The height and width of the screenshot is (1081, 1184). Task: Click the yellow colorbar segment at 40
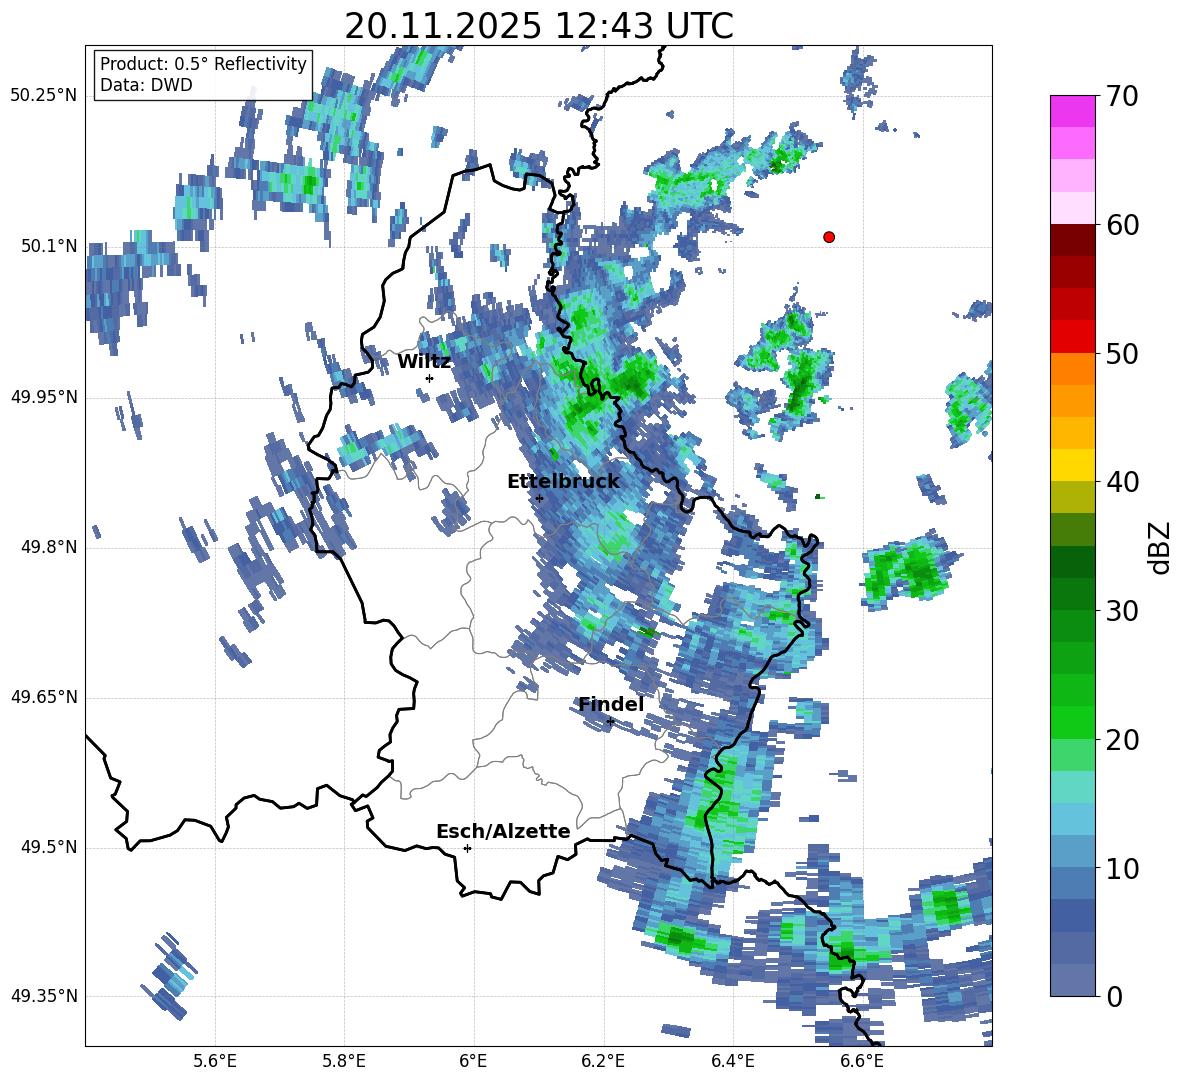coord(1072,465)
